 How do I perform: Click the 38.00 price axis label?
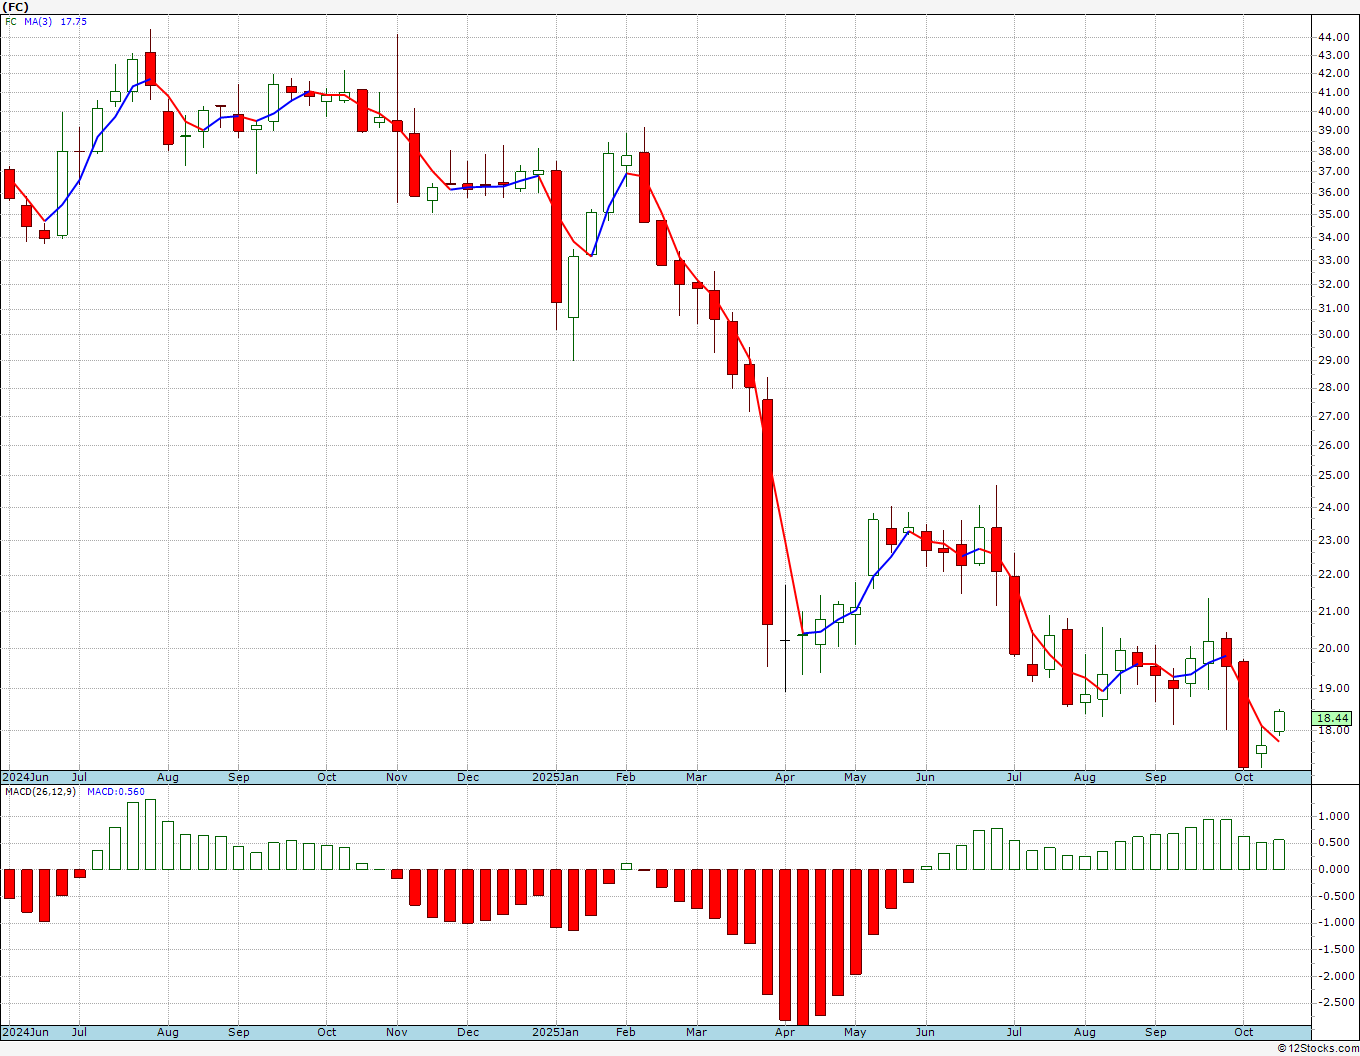point(1334,151)
